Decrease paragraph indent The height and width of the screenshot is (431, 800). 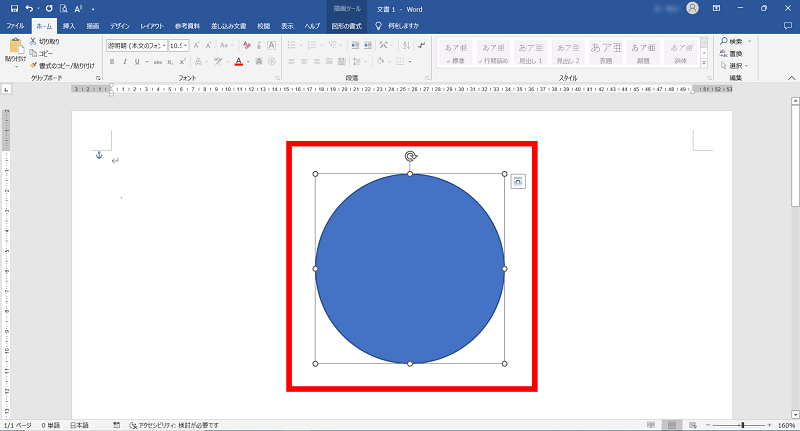[355, 45]
